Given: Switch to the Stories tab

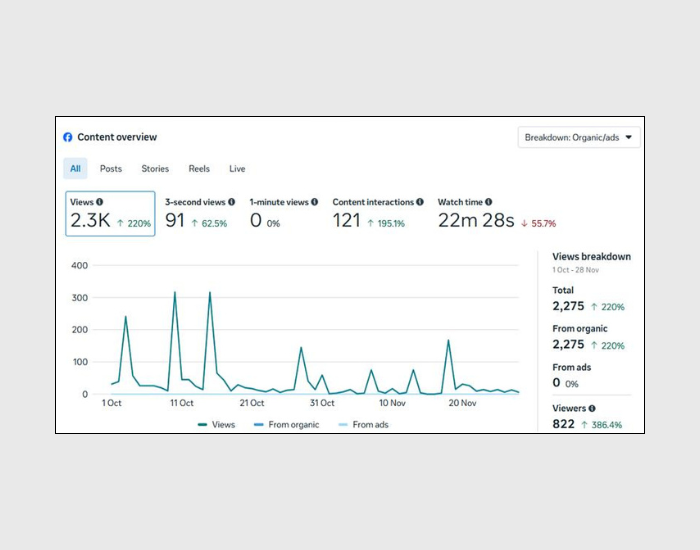Looking at the screenshot, I should (155, 169).
